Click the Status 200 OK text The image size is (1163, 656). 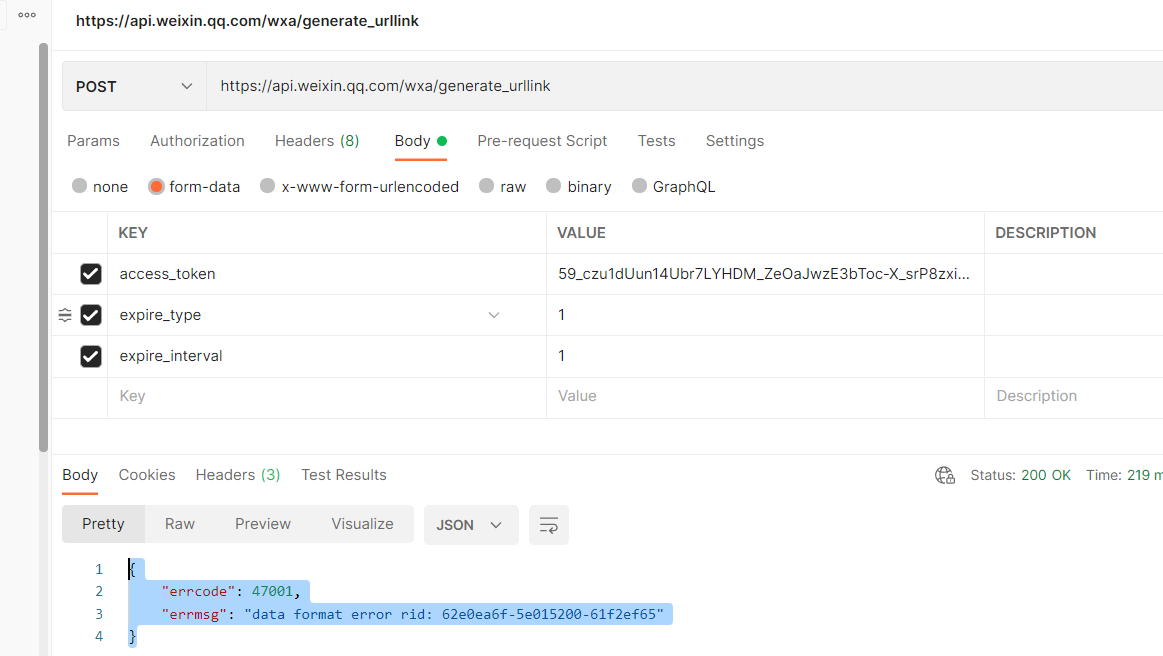[1021, 475]
